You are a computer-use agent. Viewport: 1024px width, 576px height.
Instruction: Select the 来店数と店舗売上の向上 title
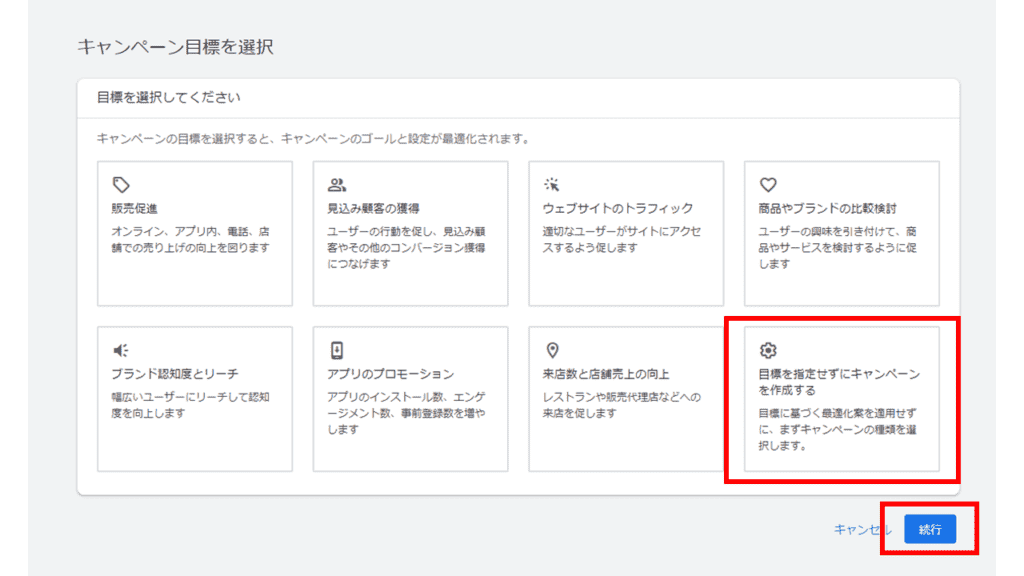point(607,374)
